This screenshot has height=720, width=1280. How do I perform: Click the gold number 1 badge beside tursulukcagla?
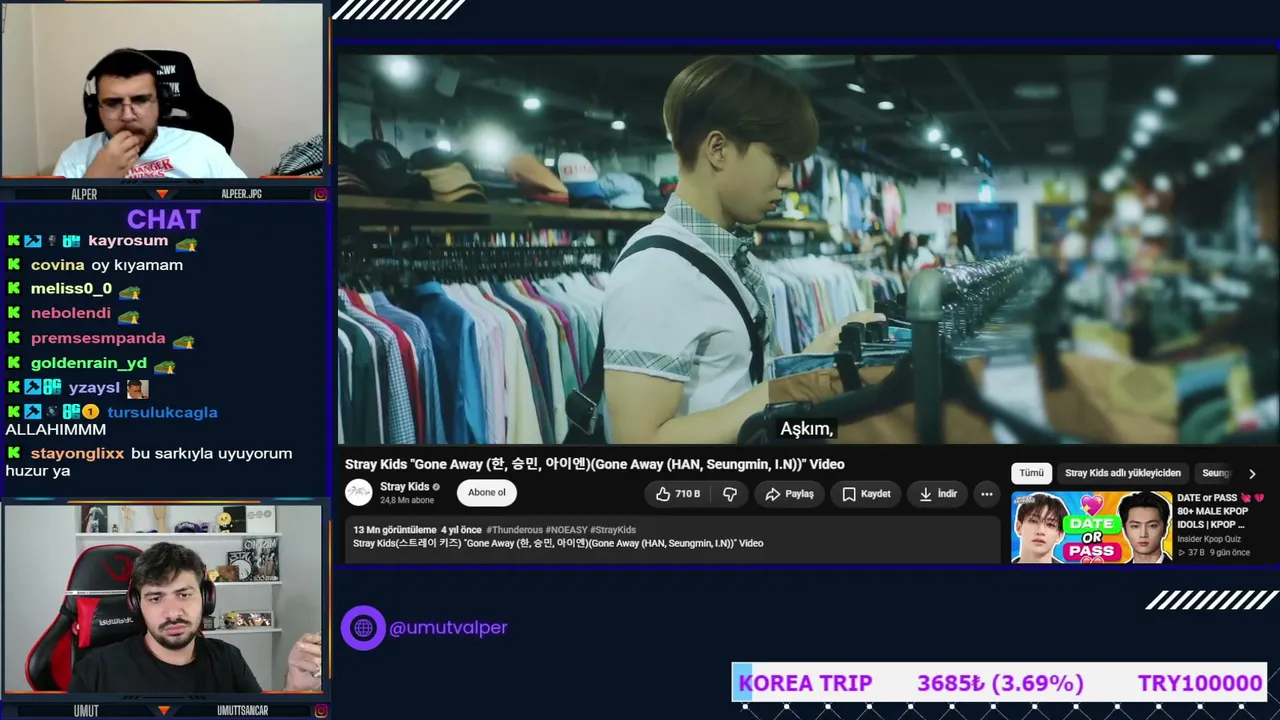click(x=90, y=412)
